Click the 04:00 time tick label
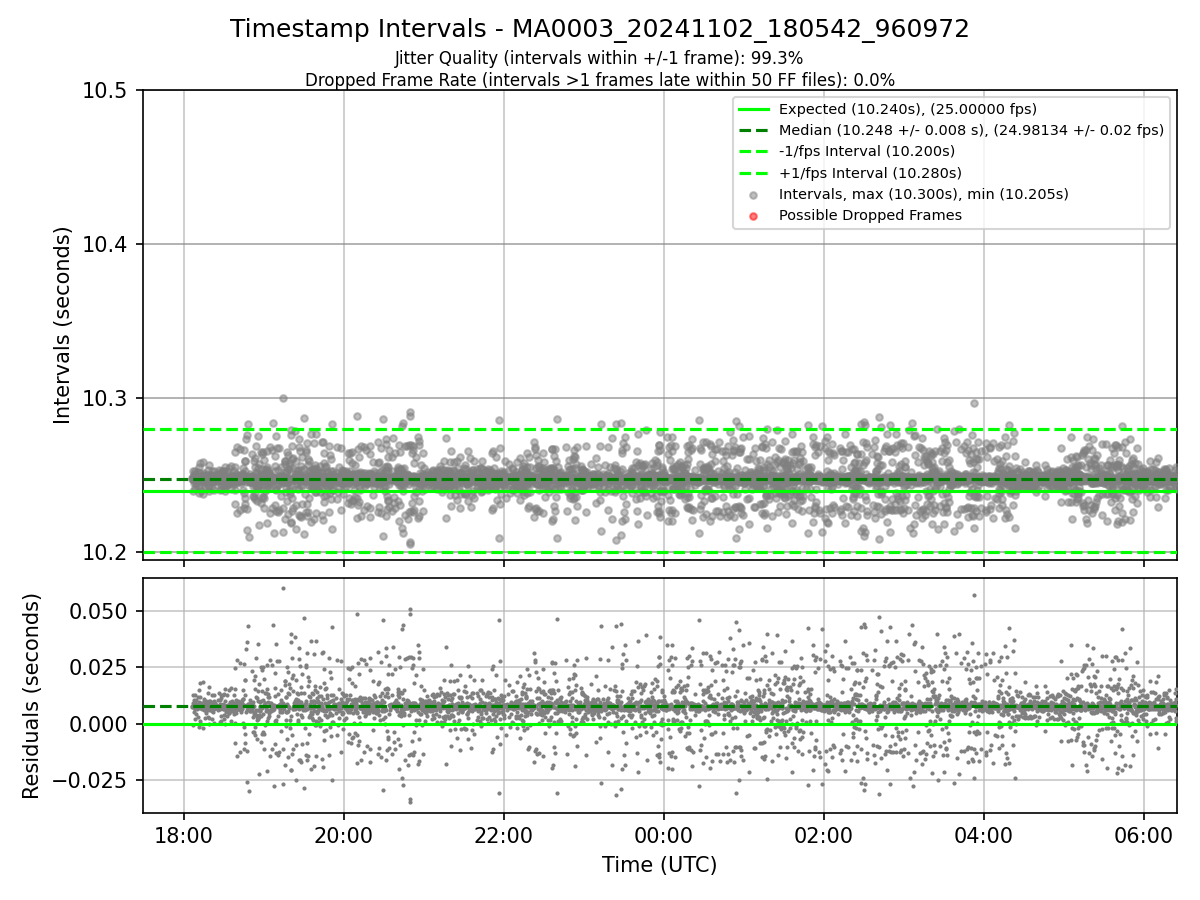 (983, 834)
